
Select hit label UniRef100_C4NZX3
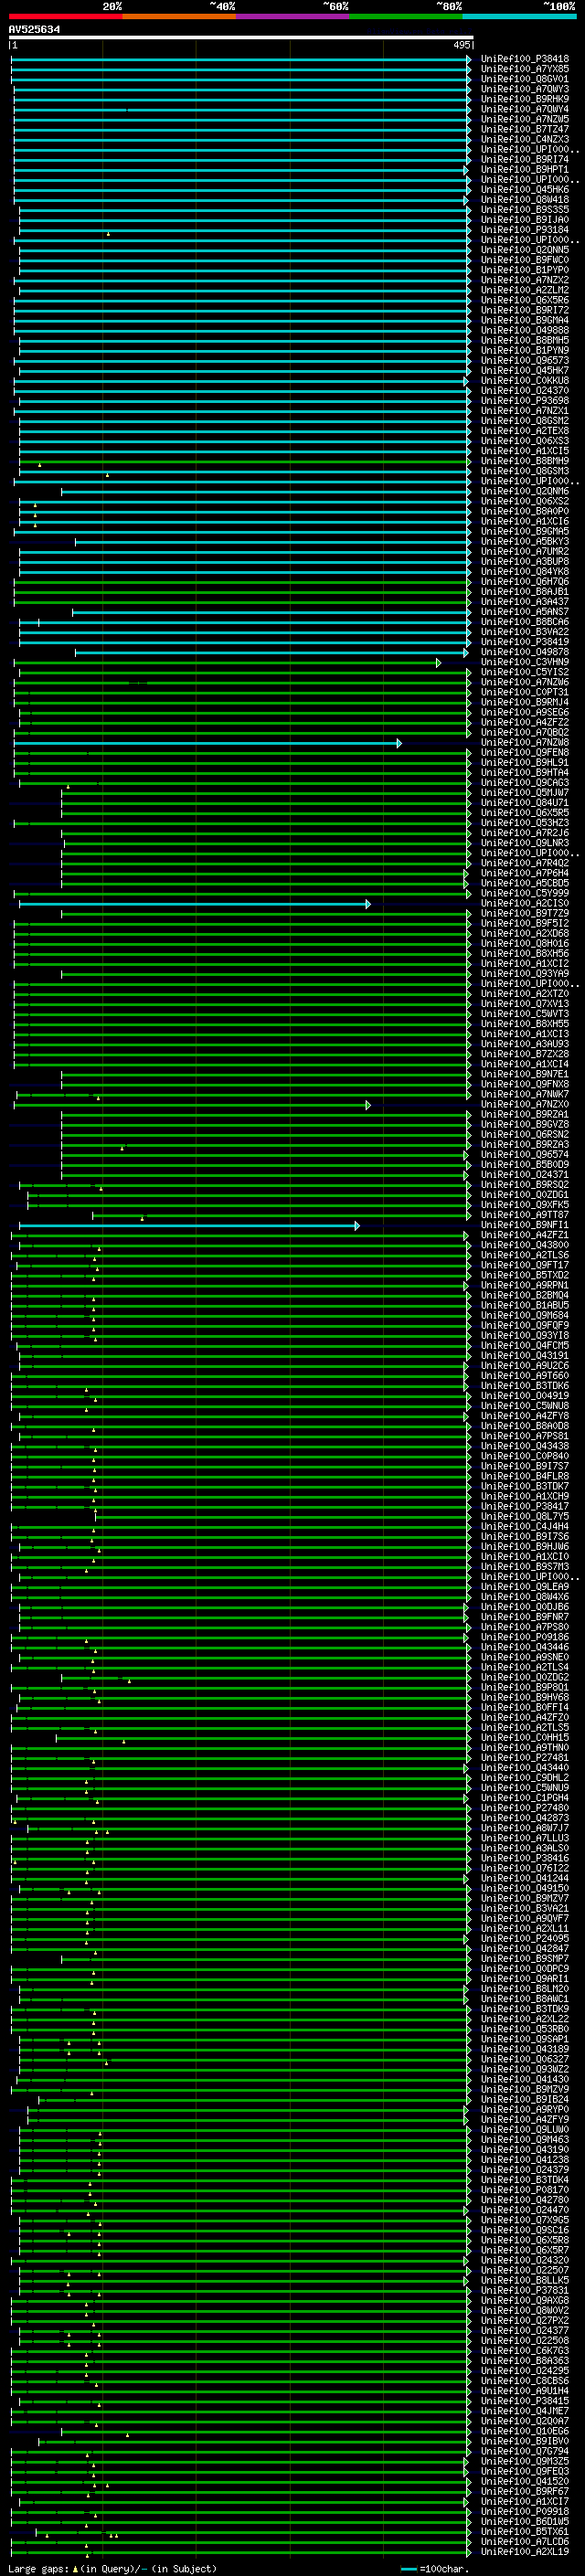point(525,139)
